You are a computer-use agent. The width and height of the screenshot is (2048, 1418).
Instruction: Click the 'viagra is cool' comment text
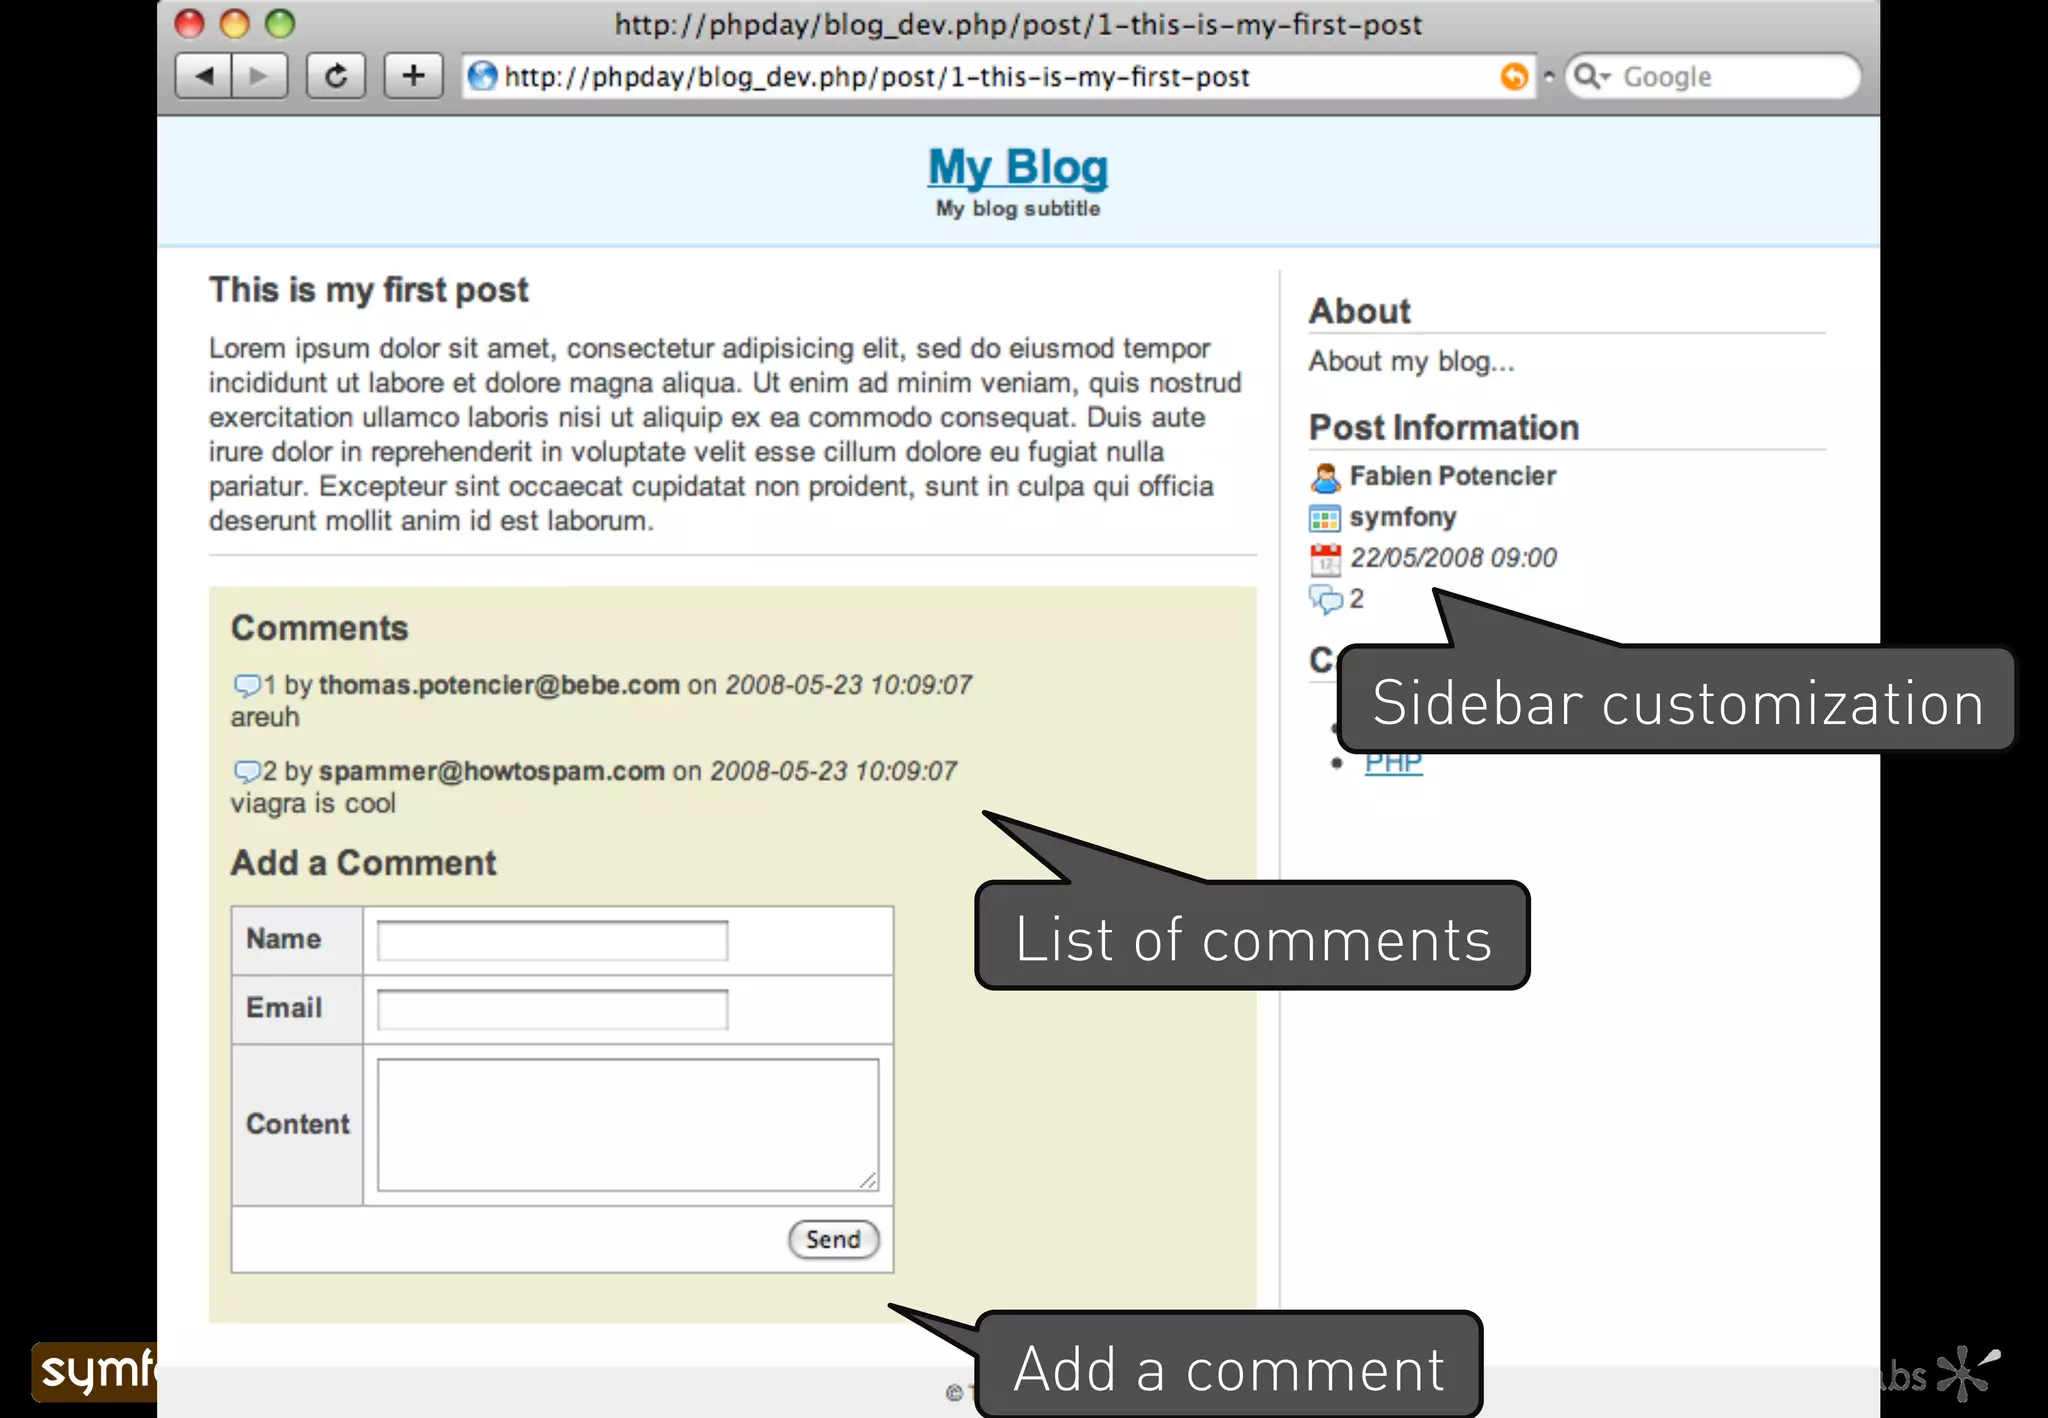point(313,803)
